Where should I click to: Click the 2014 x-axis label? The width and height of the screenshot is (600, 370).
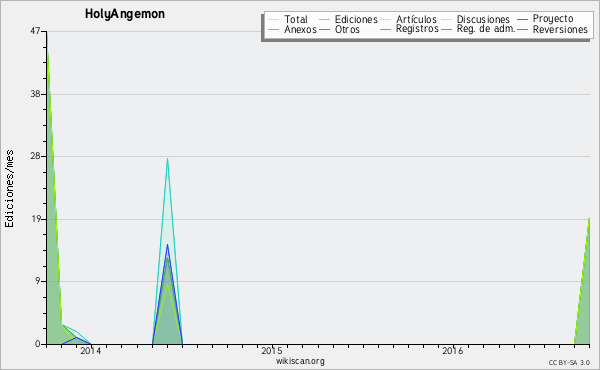pos(91,350)
